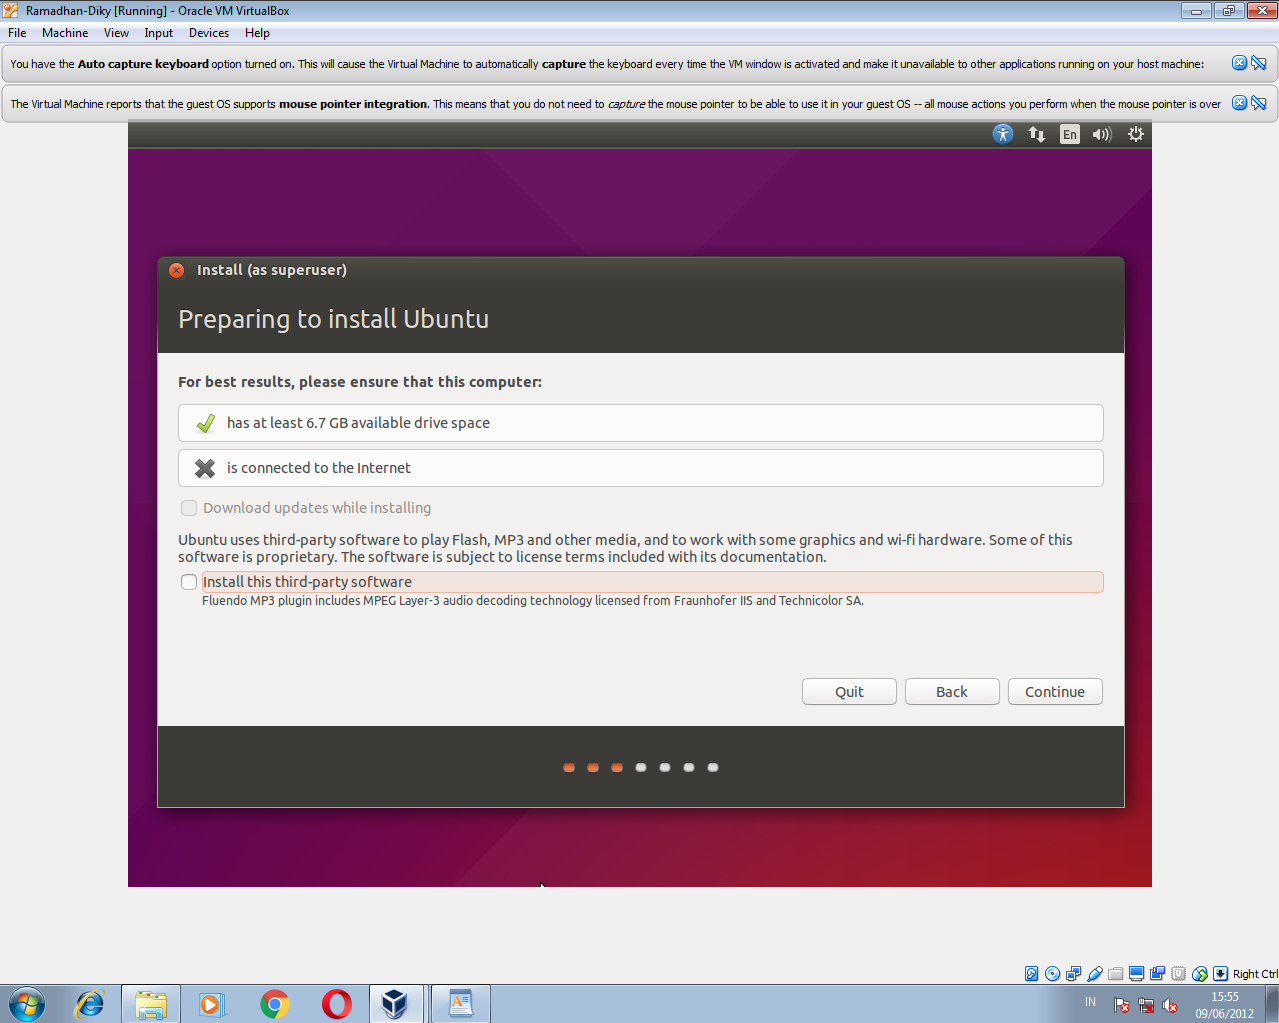This screenshot has height=1023, width=1279.
Task: Dismiss the Auto capture keyboard notification
Action: tap(1239, 63)
